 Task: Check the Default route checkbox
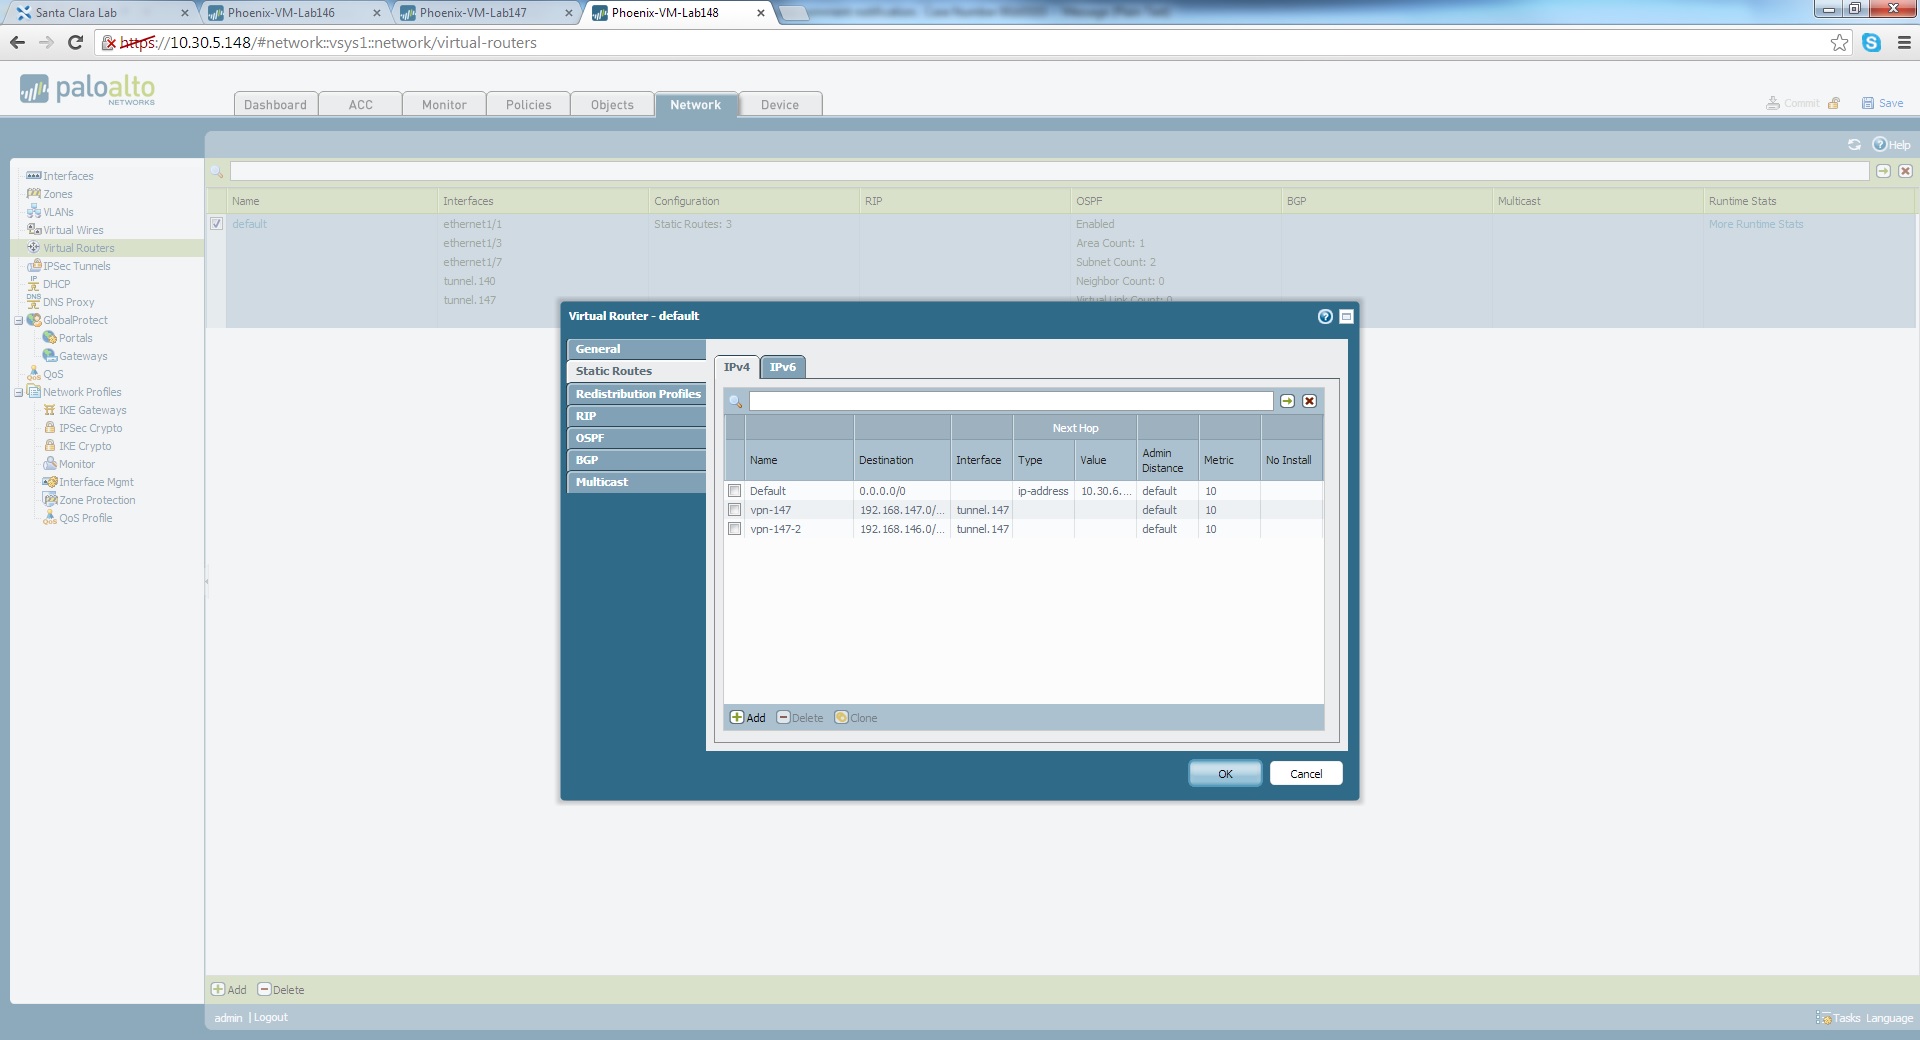(735, 491)
